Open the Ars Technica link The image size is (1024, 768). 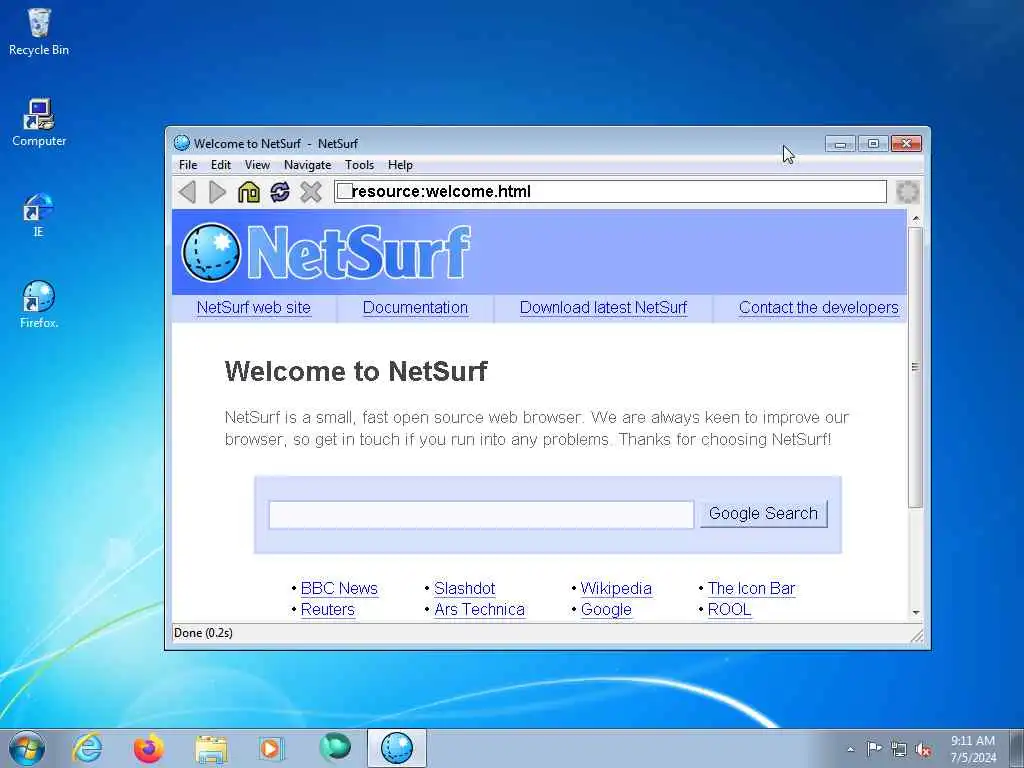[x=479, y=609]
